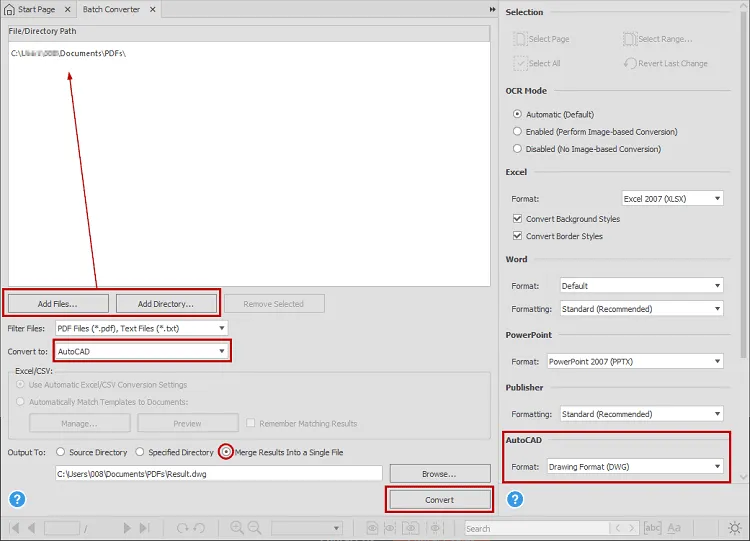The height and width of the screenshot is (541, 750).
Task: Open the Convert to AutoCAD dropdown
Action: (x=142, y=351)
